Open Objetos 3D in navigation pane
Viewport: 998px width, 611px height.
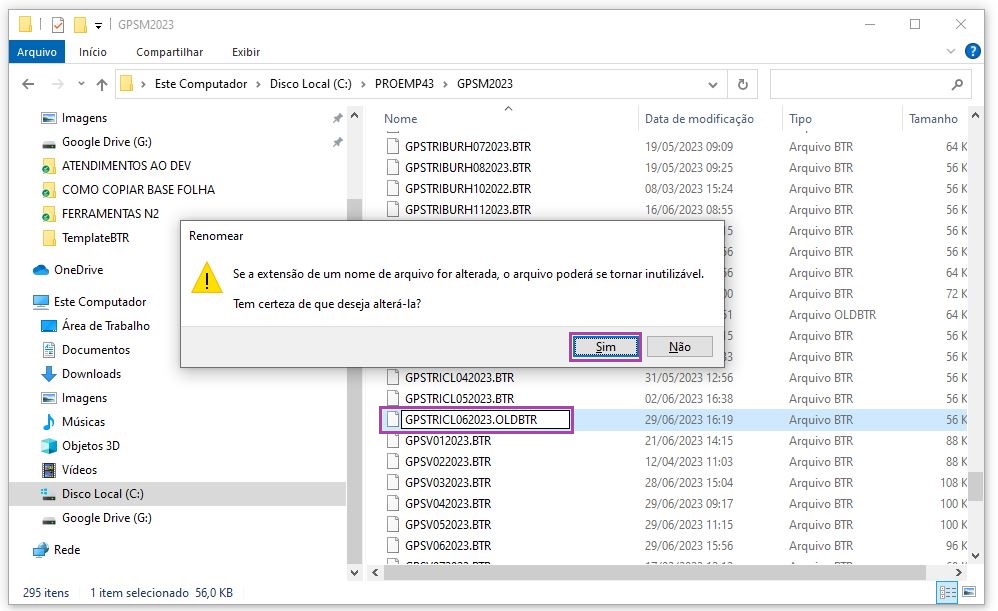point(90,446)
